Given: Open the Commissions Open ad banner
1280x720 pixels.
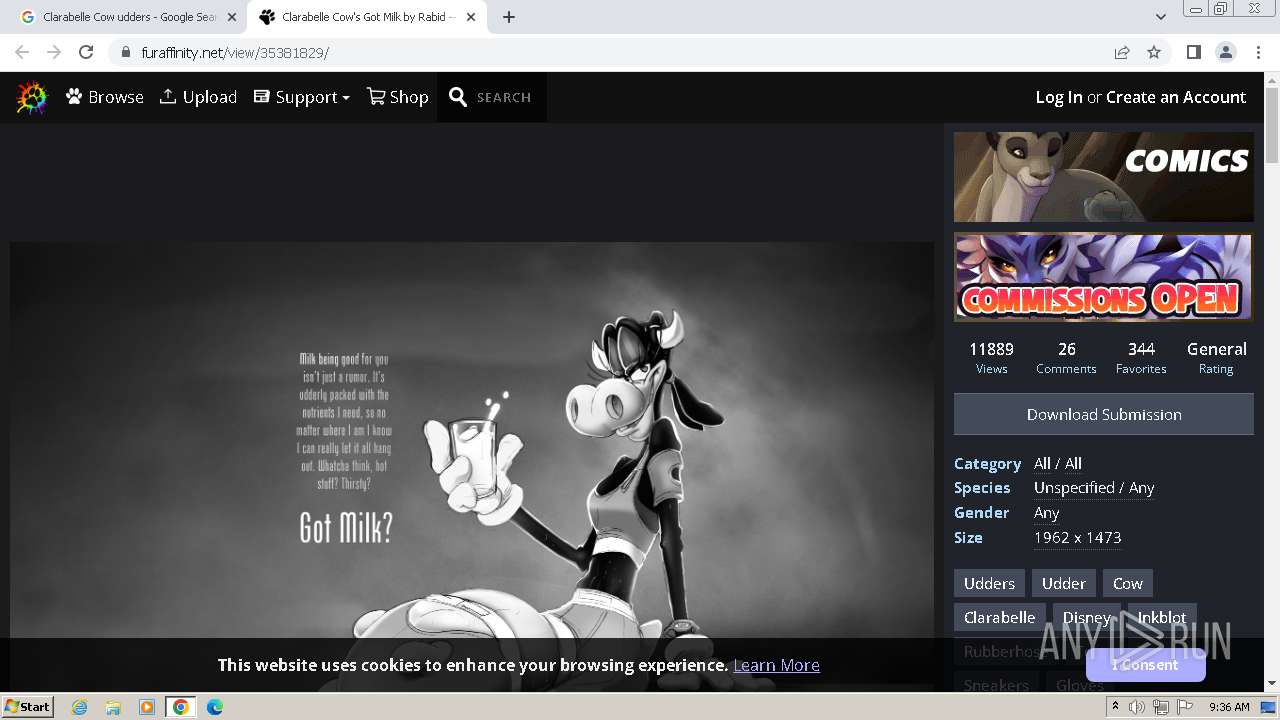Looking at the screenshot, I should [x=1104, y=277].
